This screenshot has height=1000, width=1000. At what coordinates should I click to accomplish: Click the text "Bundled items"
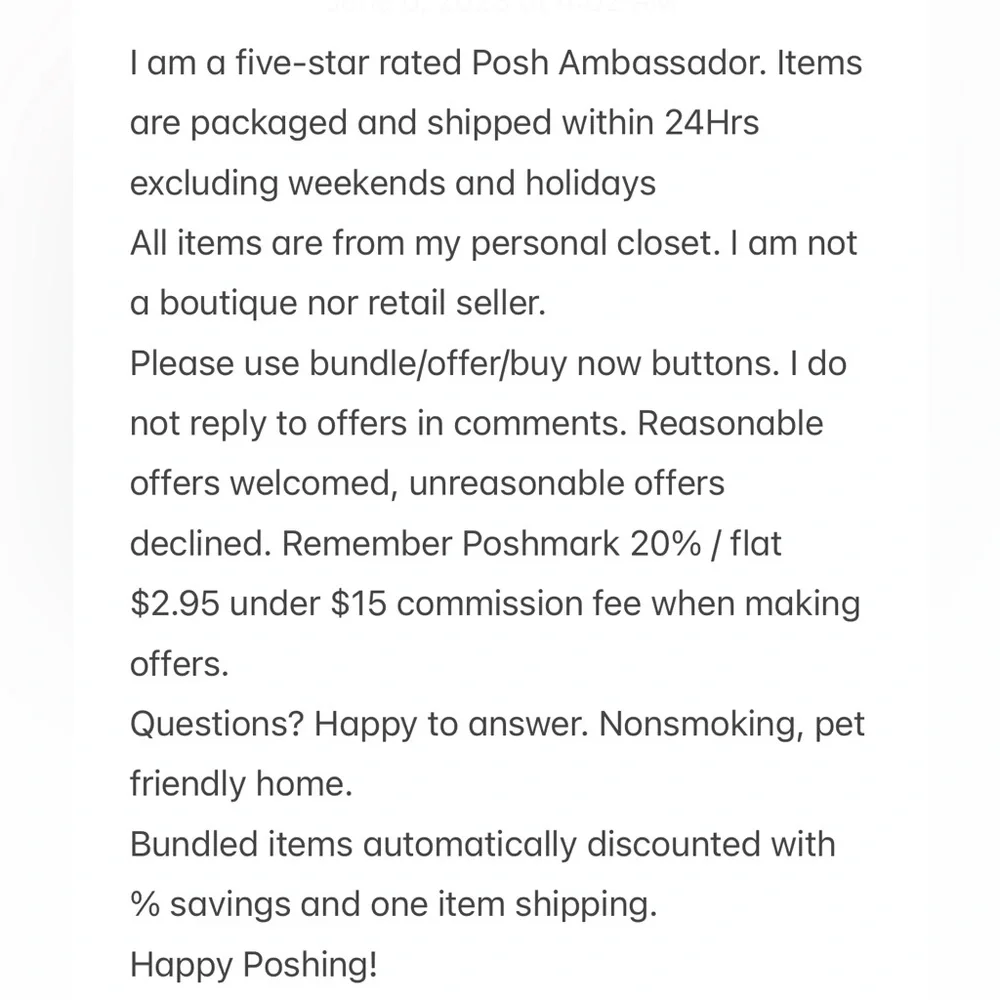(241, 844)
